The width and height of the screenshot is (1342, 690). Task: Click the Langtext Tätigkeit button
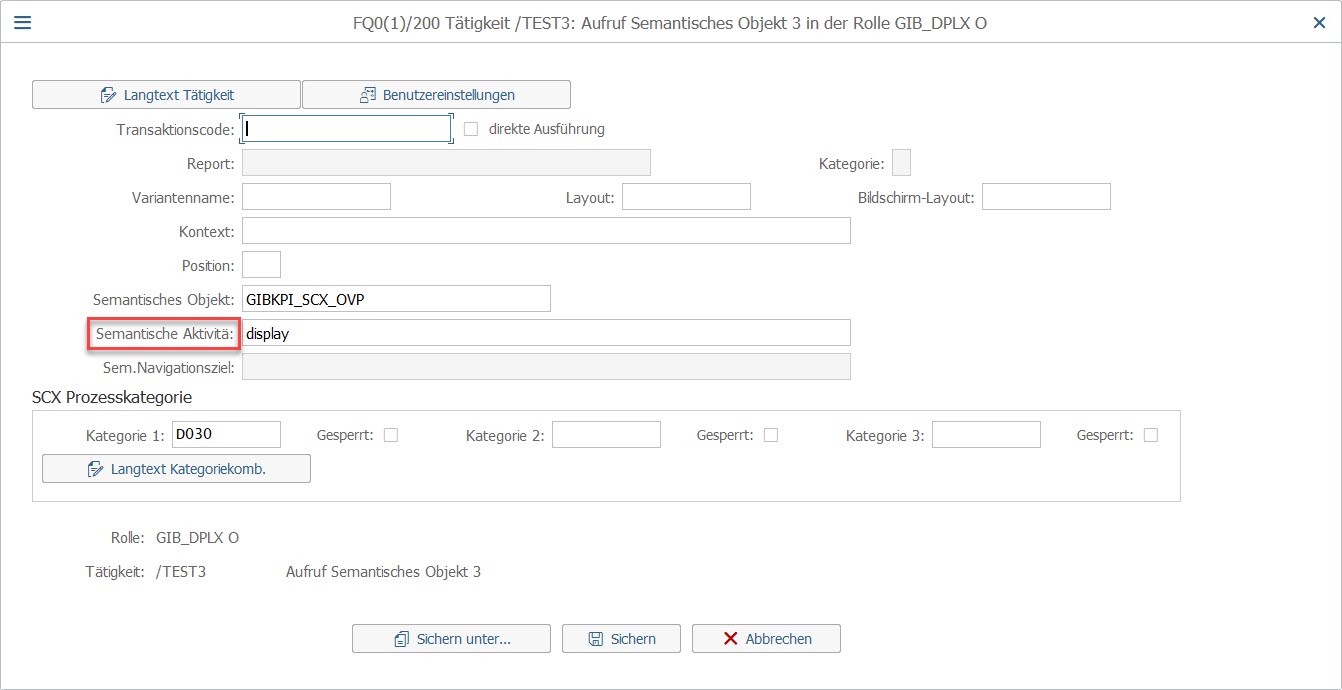click(166, 95)
